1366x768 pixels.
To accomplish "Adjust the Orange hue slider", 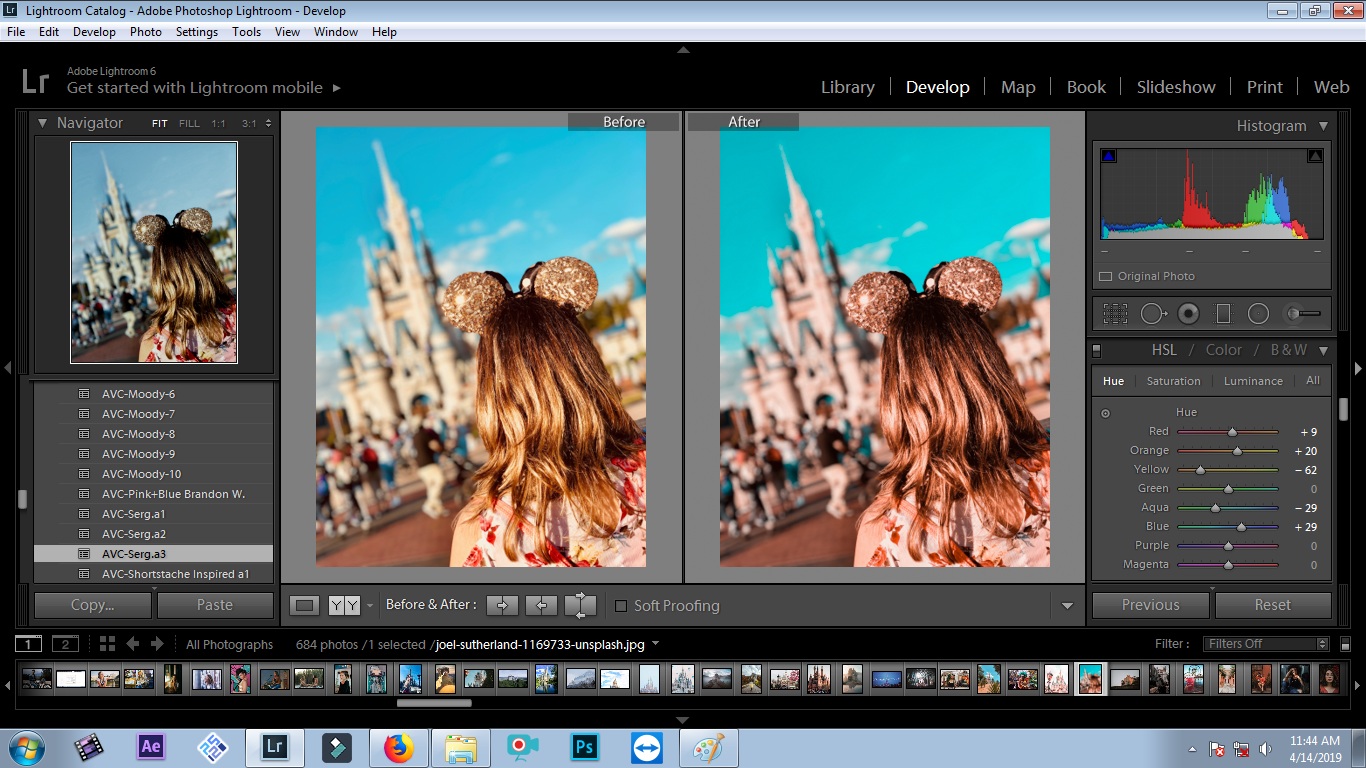I will [x=1237, y=451].
